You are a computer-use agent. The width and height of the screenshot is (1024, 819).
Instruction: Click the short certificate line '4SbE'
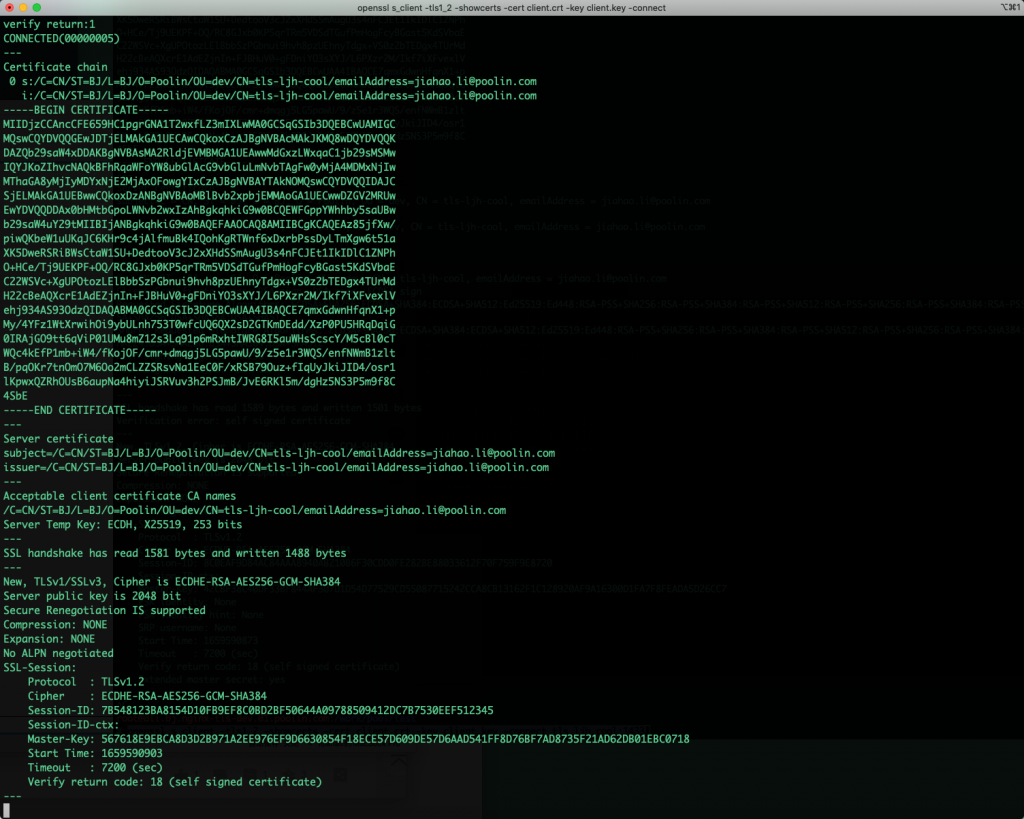coord(15,396)
